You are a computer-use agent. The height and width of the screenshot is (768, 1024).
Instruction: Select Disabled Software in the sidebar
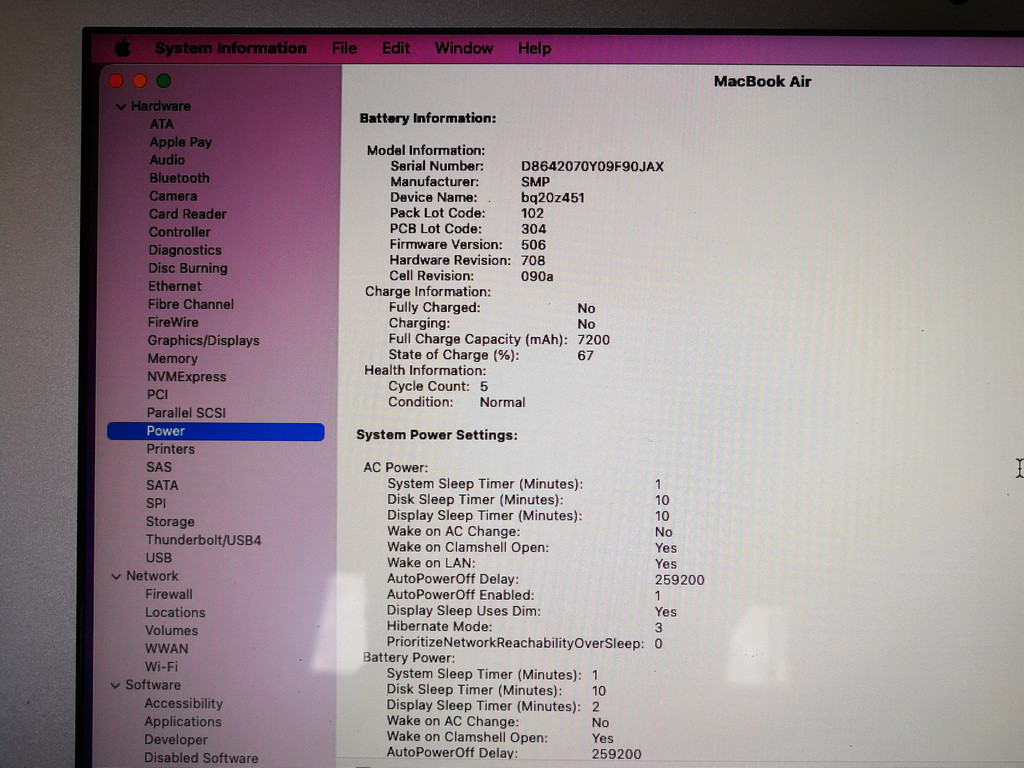pos(201,758)
